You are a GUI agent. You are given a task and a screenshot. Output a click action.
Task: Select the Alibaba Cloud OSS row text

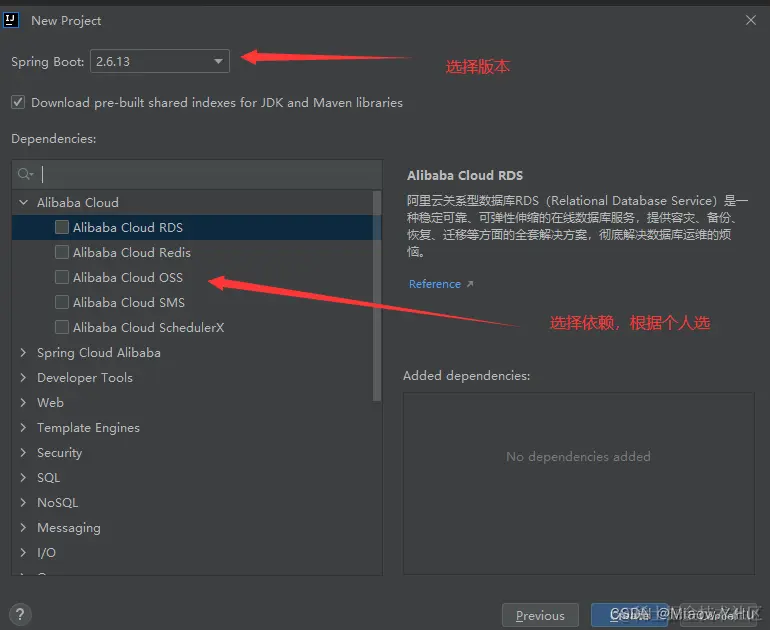(x=128, y=277)
